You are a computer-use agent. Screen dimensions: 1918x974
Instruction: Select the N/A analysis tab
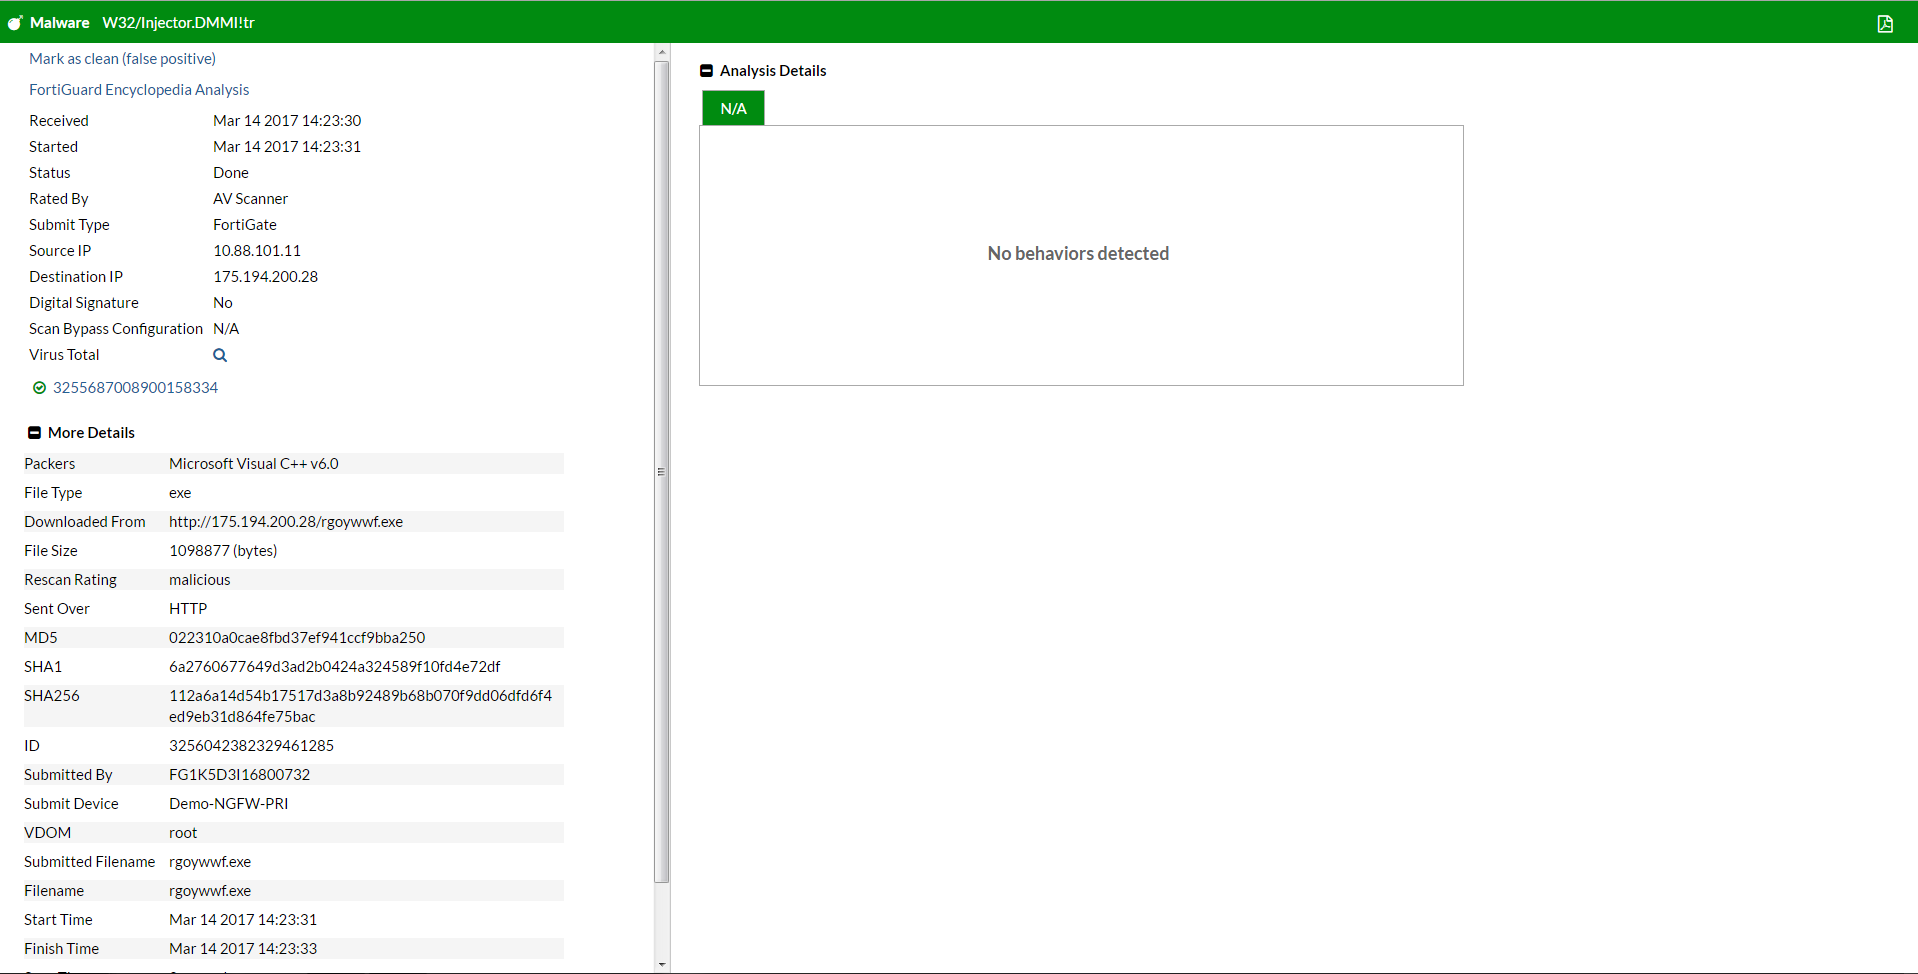tap(733, 108)
